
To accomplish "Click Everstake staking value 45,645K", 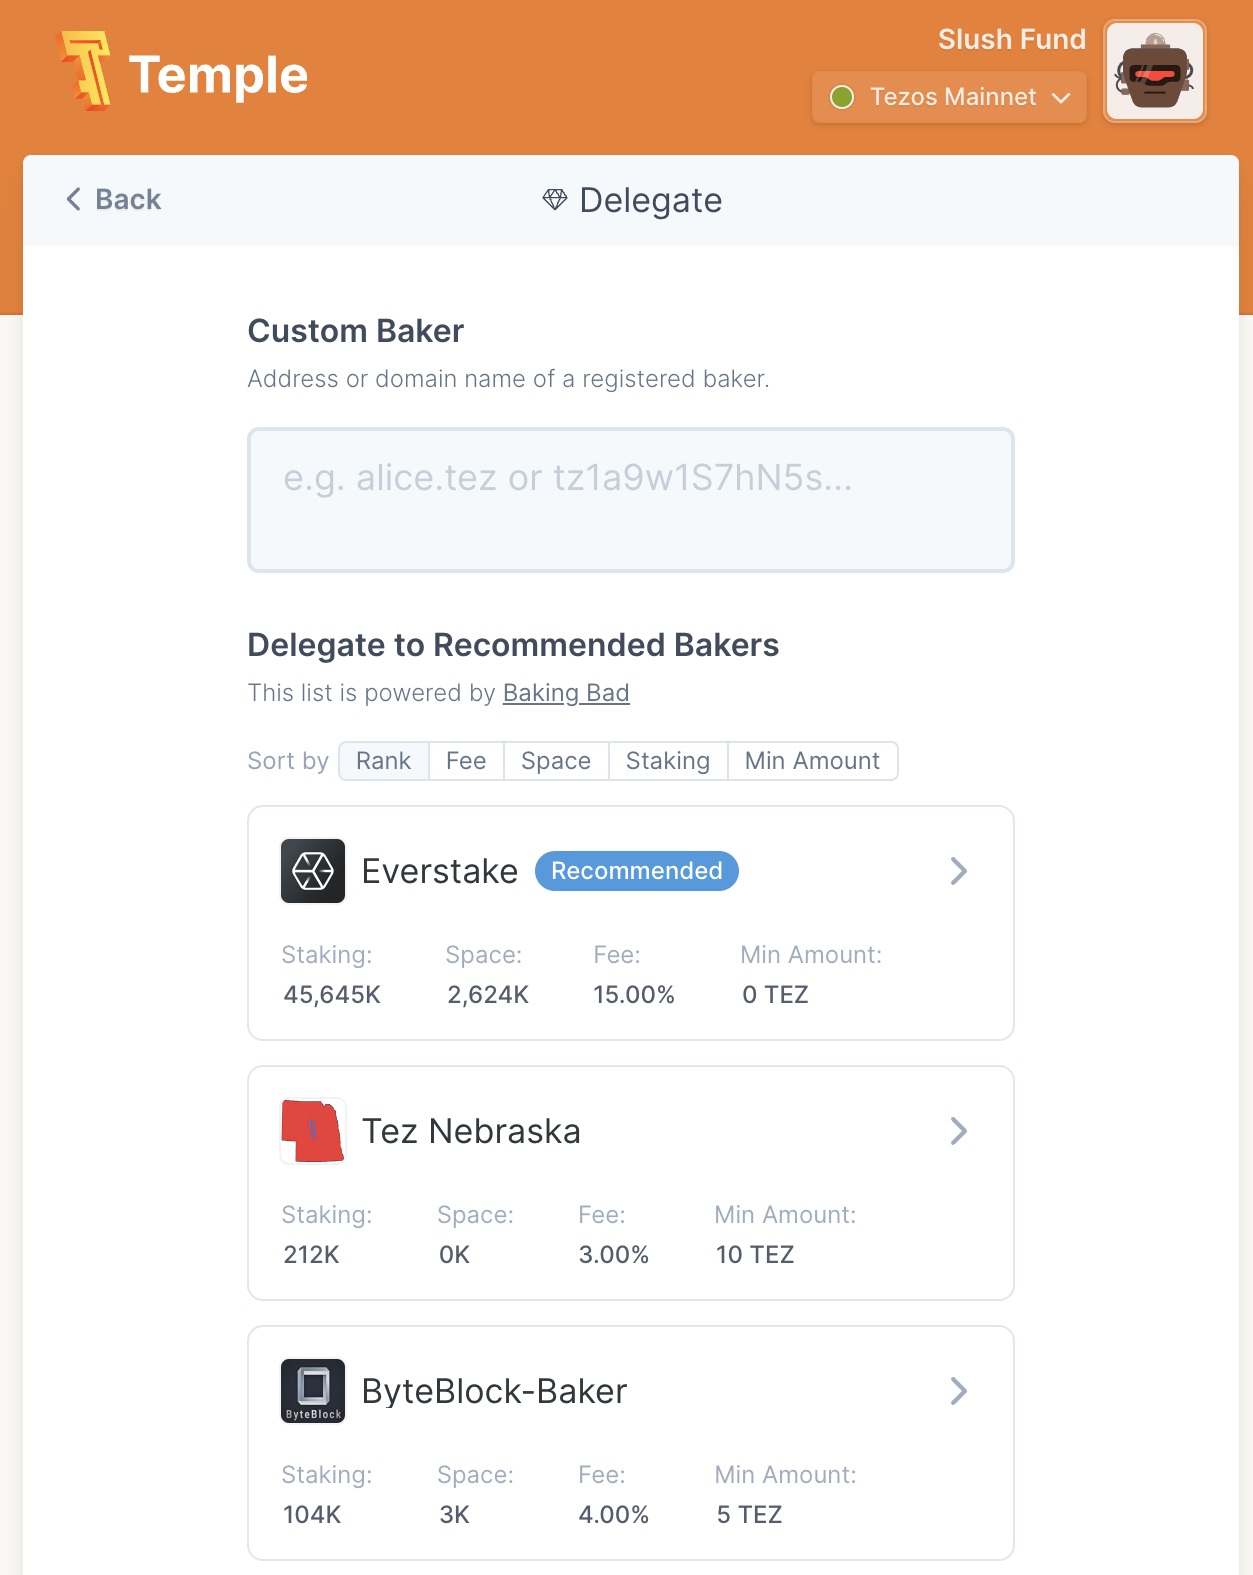I will pos(332,995).
